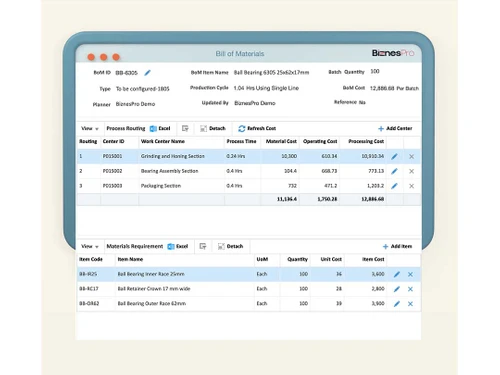The image size is (500, 375).
Task: Refresh Cost in Process Routing
Action: point(257,128)
